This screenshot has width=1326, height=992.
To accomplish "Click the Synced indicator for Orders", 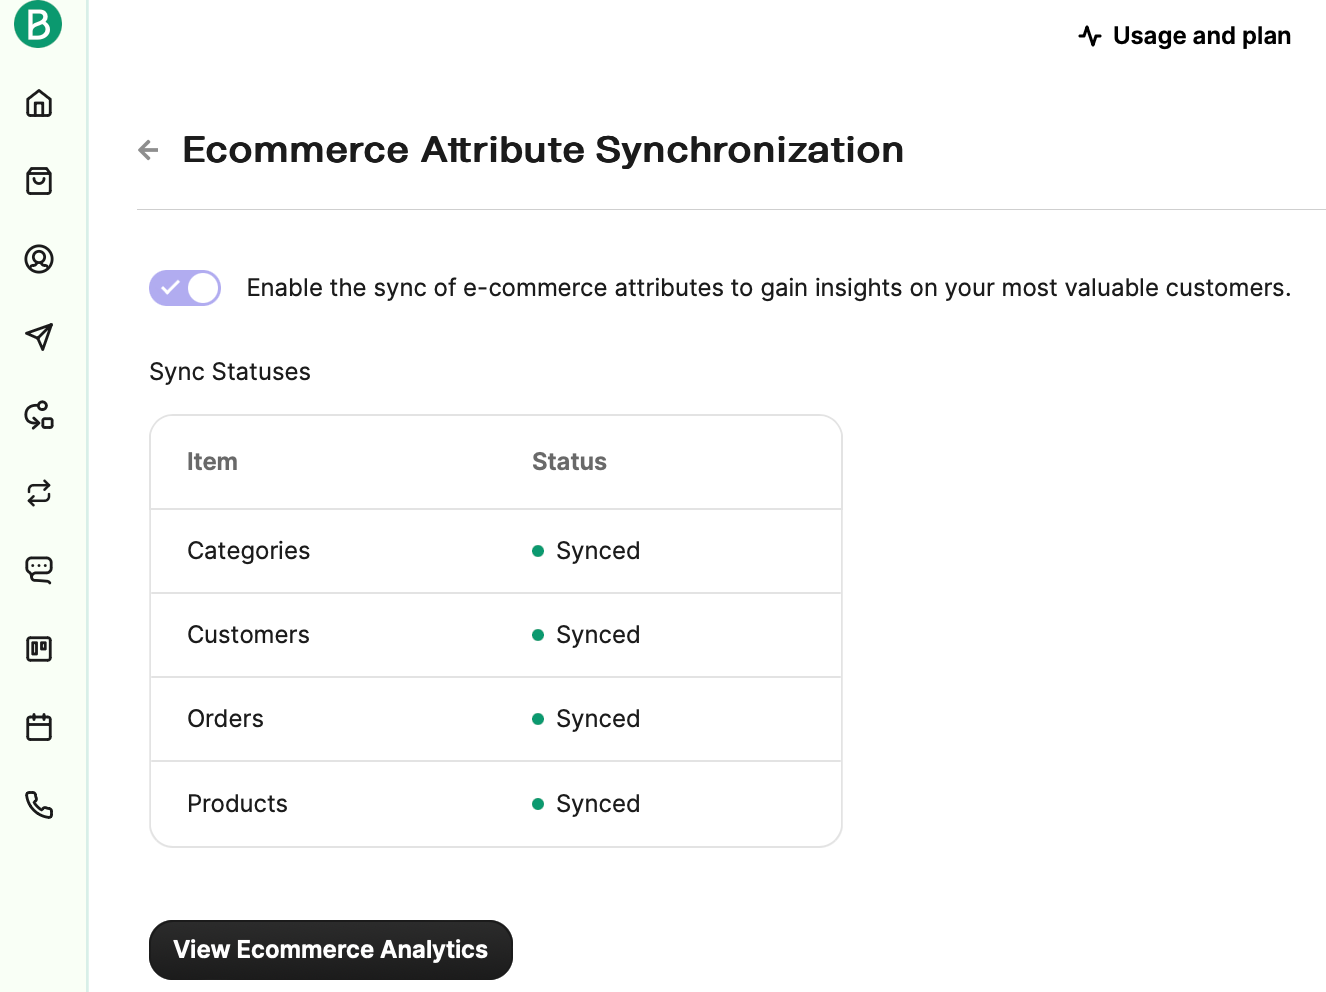I will coord(585,718).
